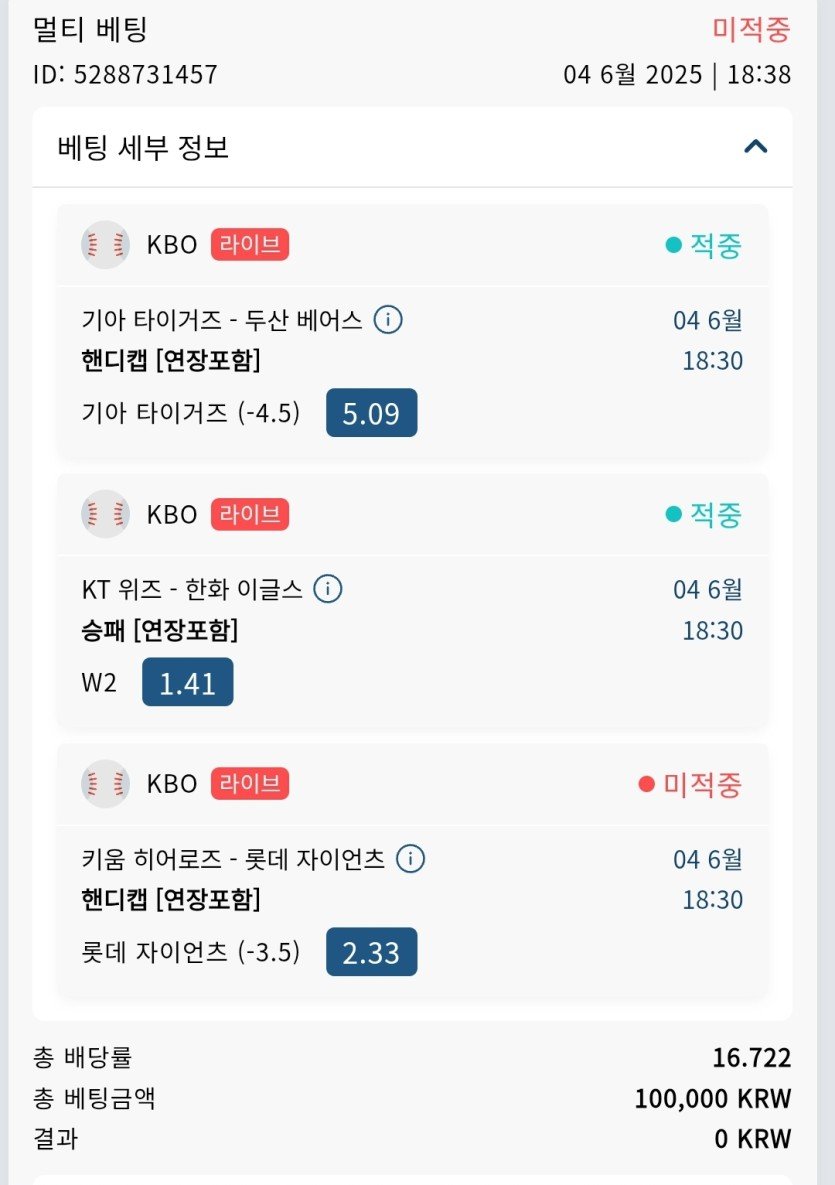This screenshot has width=835, height=1185.
Task: Select the 1.41 odds button
Action: point(187,682)
